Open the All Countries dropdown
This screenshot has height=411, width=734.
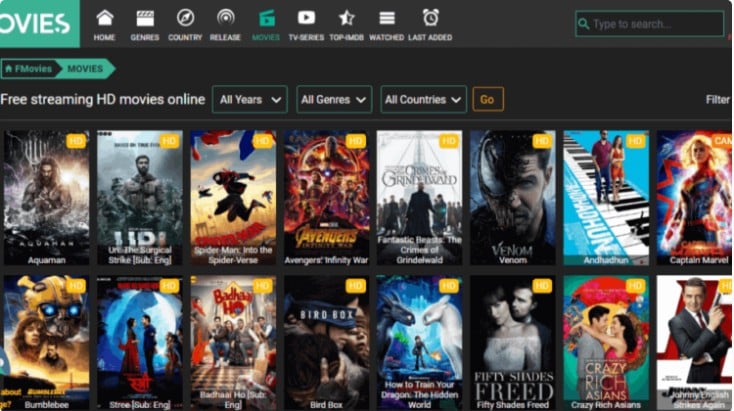423,99
